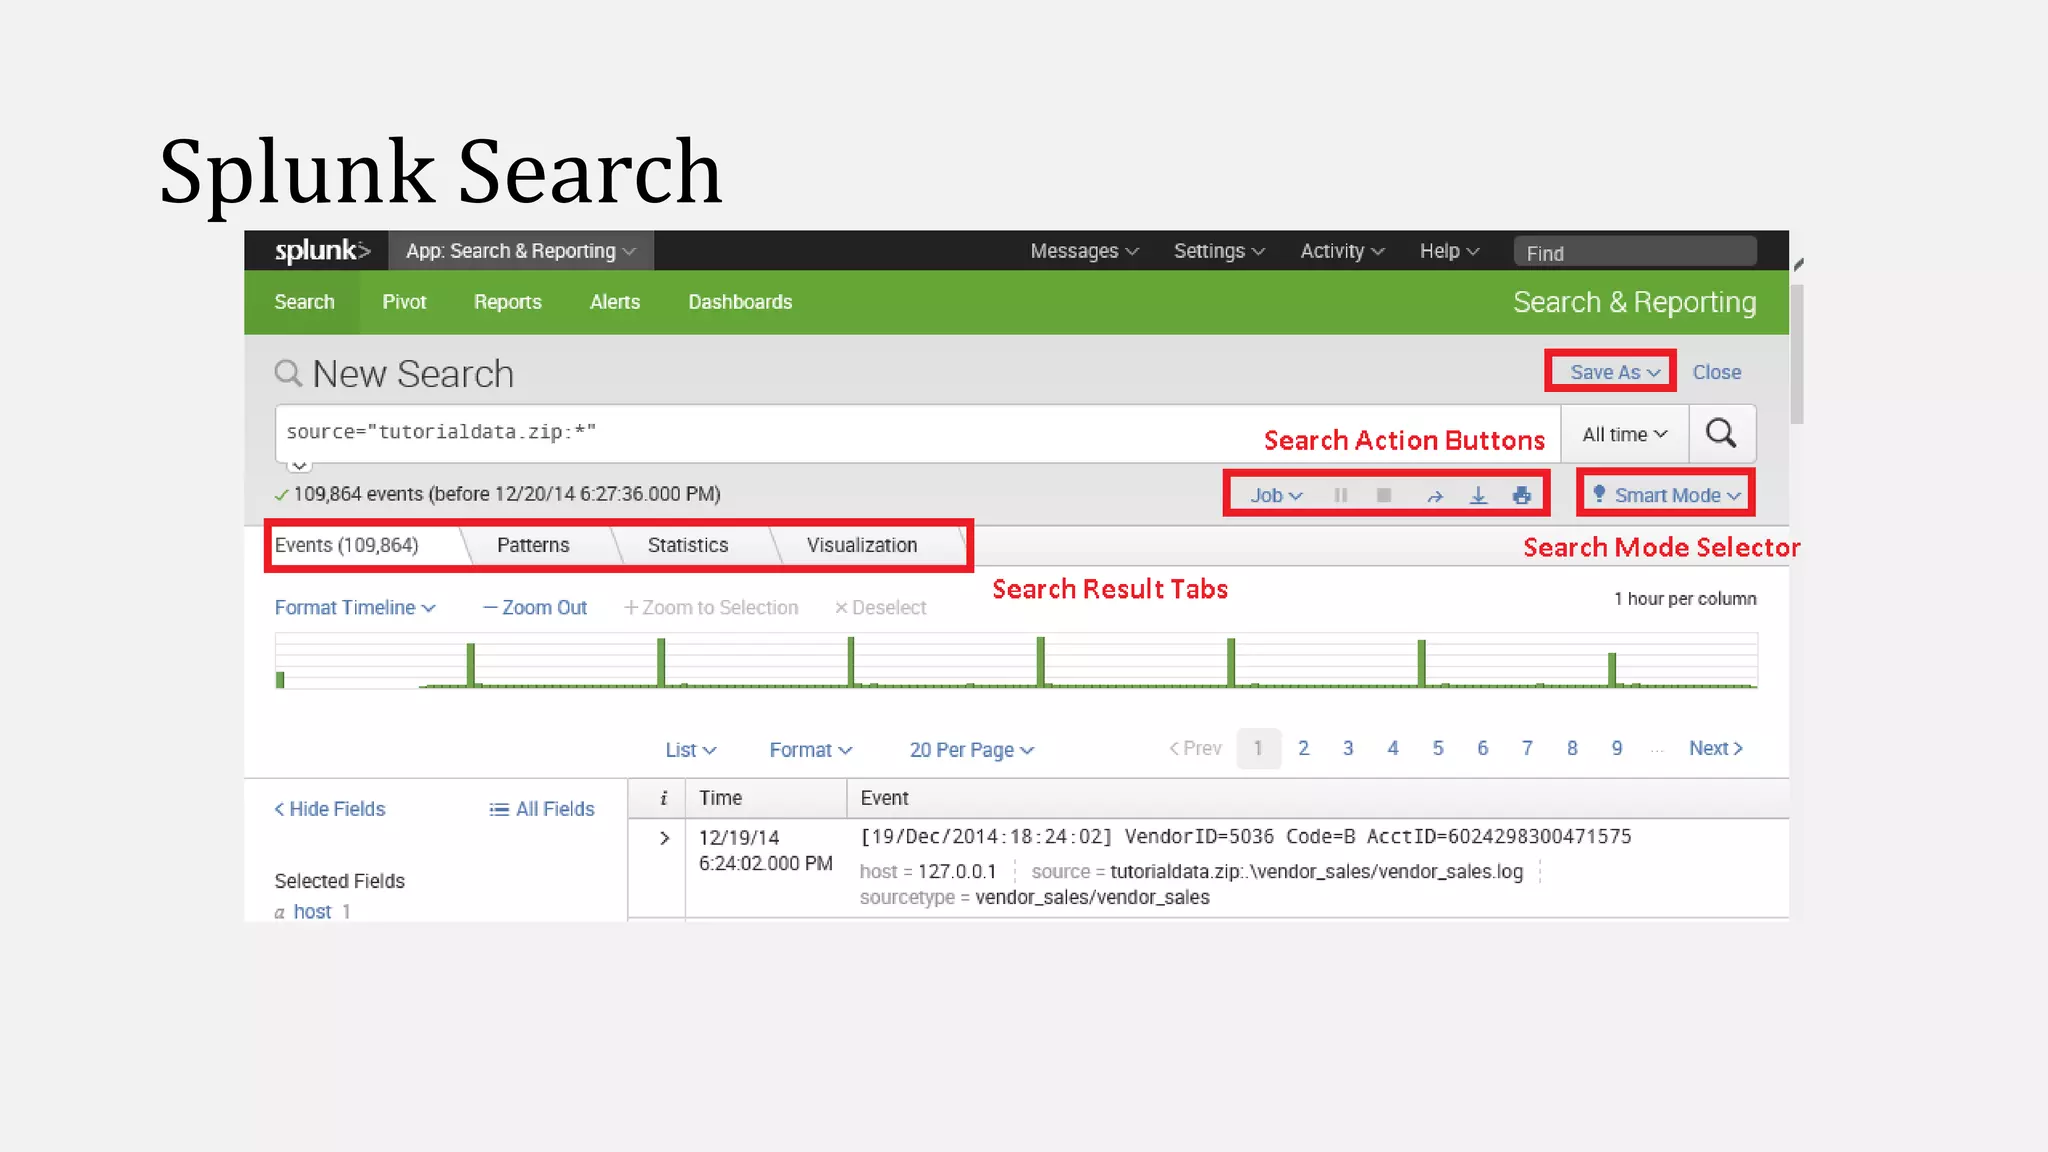Click the Find input field
This screenshot has height=1152, width=2048.
pos(1635,252)
